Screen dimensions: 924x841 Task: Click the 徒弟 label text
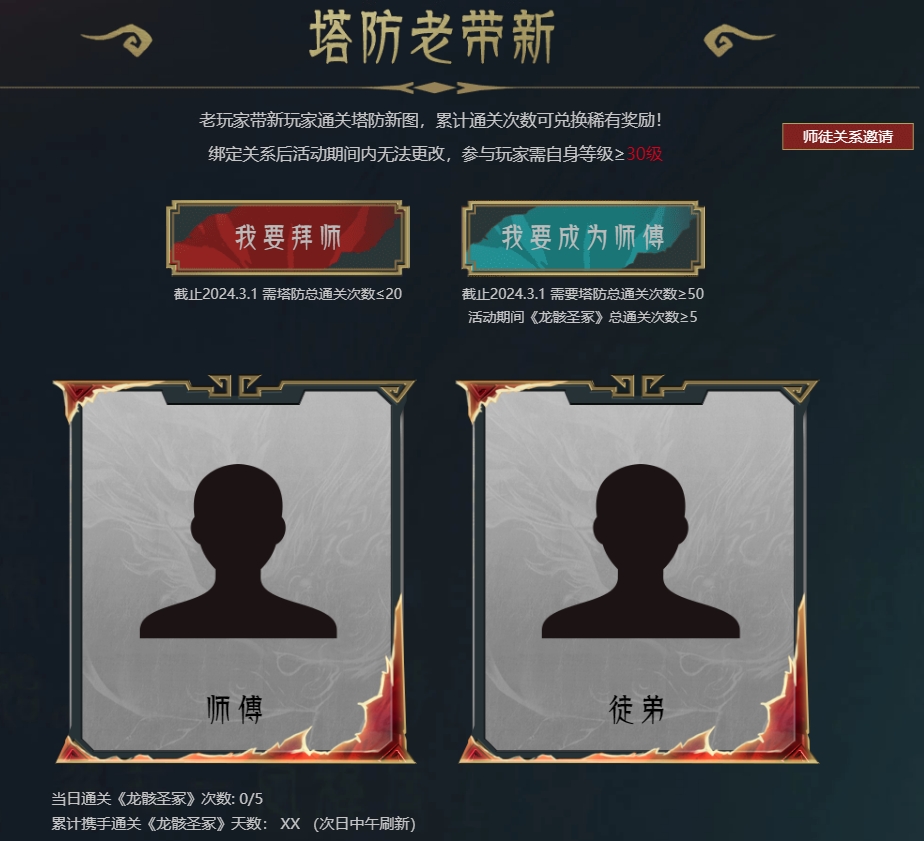point(636,709)
